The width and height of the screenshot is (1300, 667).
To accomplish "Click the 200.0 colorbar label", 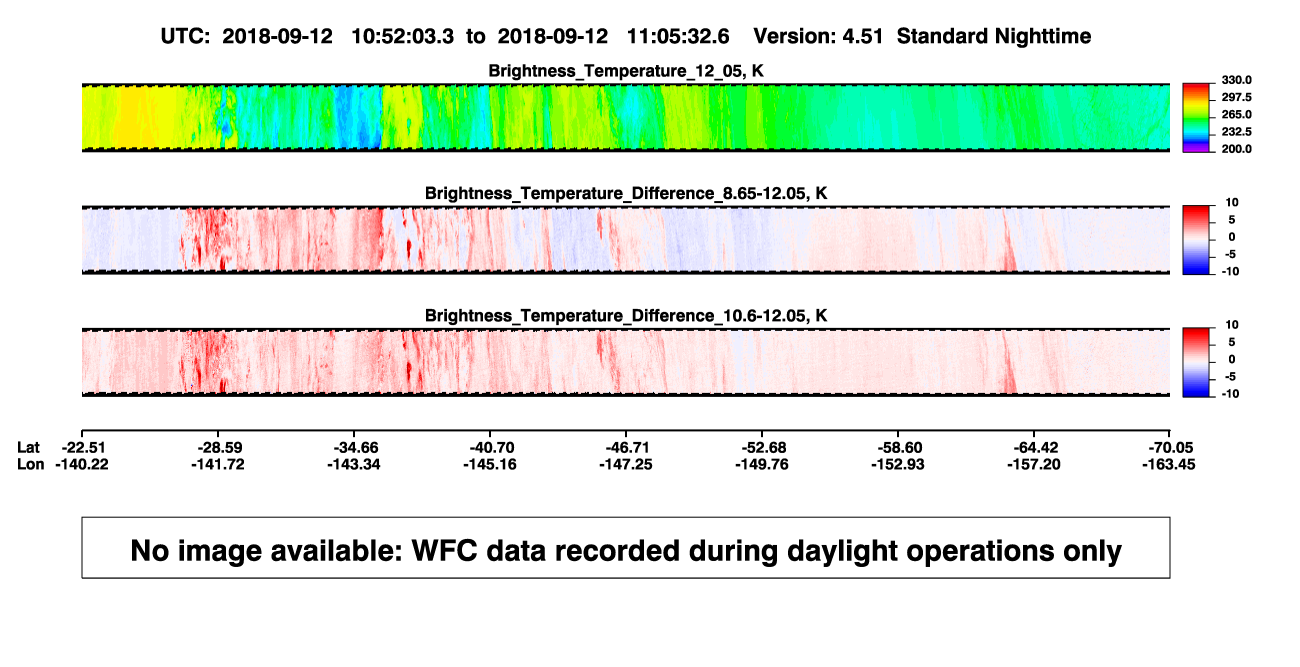I will pos(1236,148).
